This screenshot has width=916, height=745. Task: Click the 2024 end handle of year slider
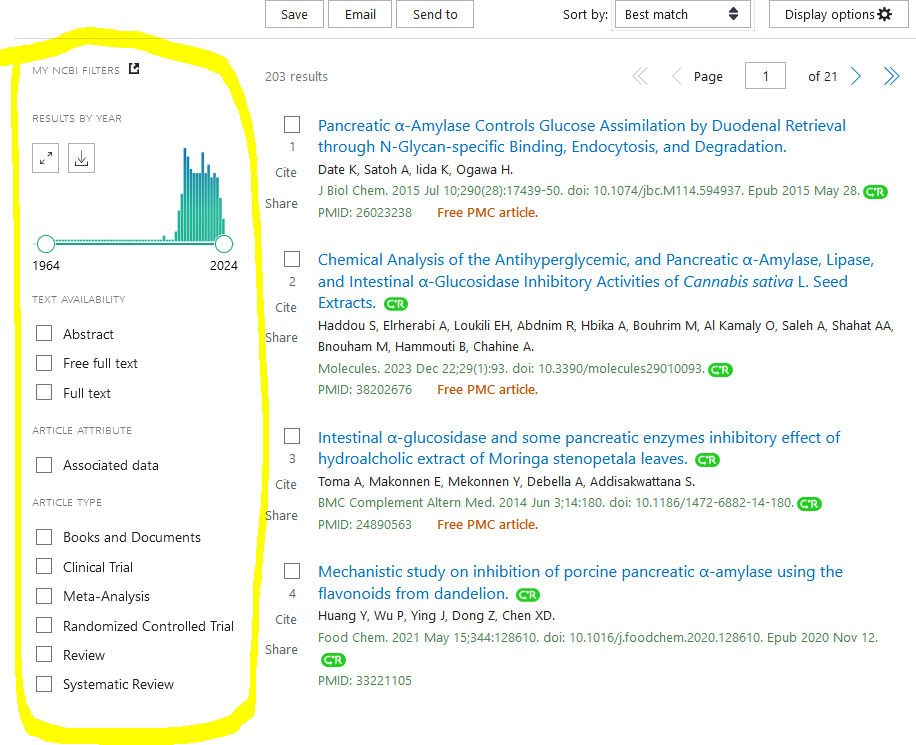(224, 243)
